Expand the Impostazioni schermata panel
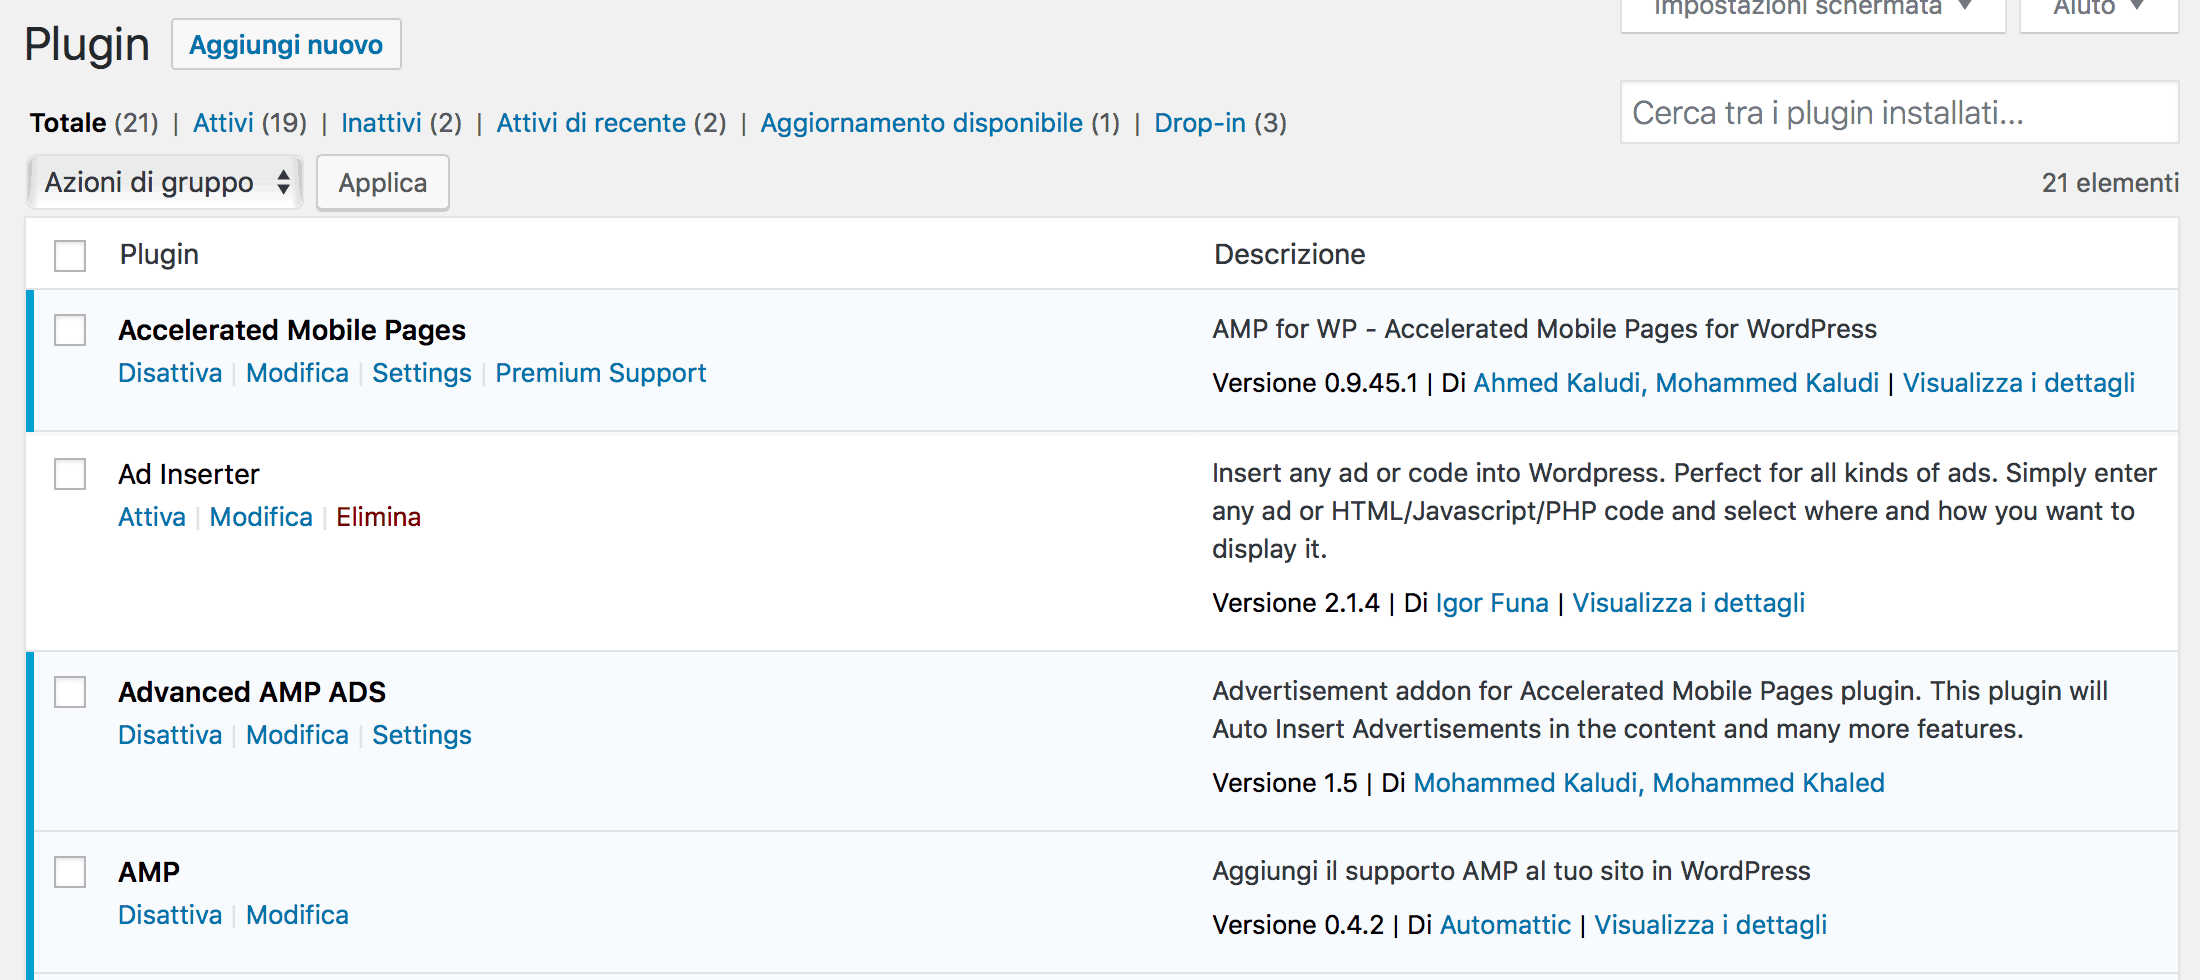The image size is (2200, 980). [1810, 8]
